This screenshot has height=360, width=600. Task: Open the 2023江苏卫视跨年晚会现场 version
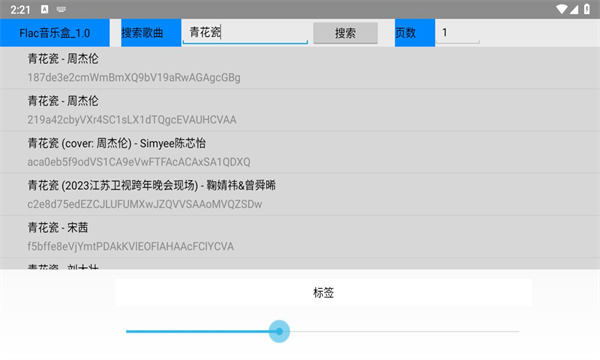[300, 194]
